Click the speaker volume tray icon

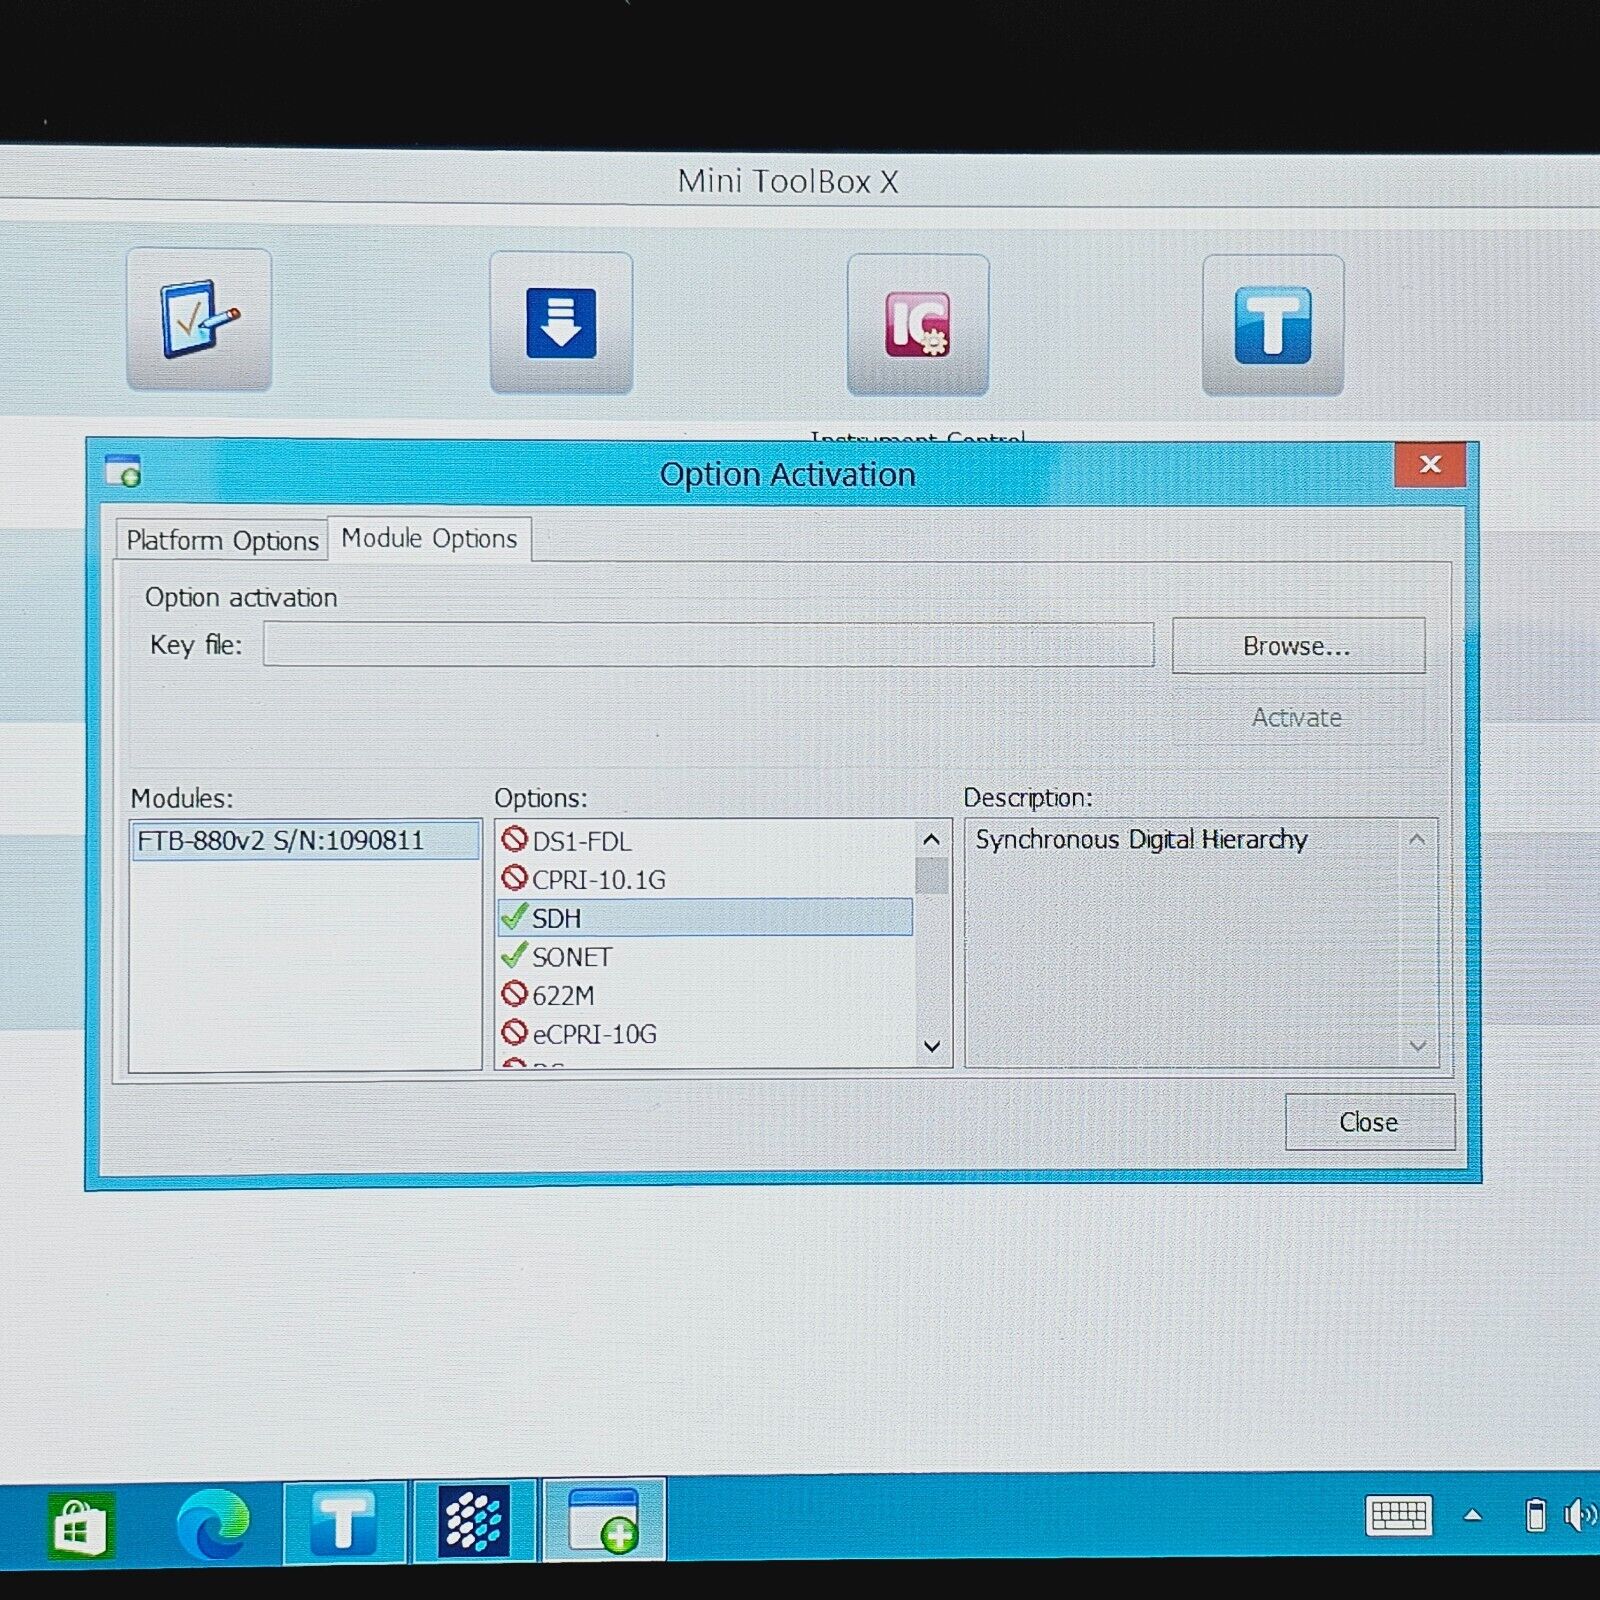tap(1579, 1516)
